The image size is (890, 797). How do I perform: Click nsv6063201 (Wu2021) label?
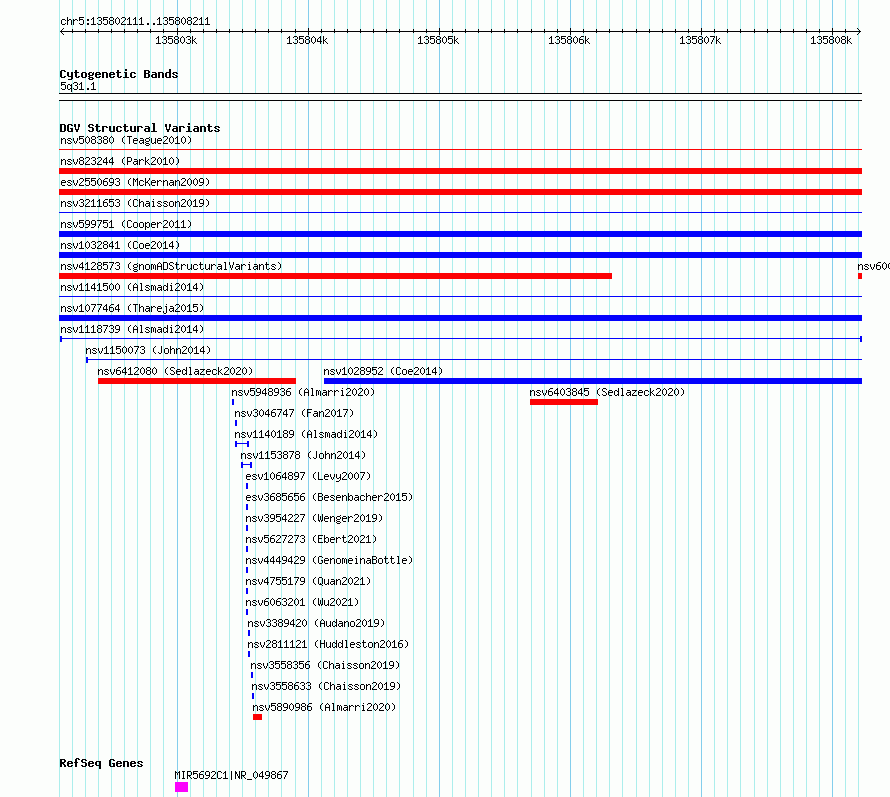(x=303, y=602)
